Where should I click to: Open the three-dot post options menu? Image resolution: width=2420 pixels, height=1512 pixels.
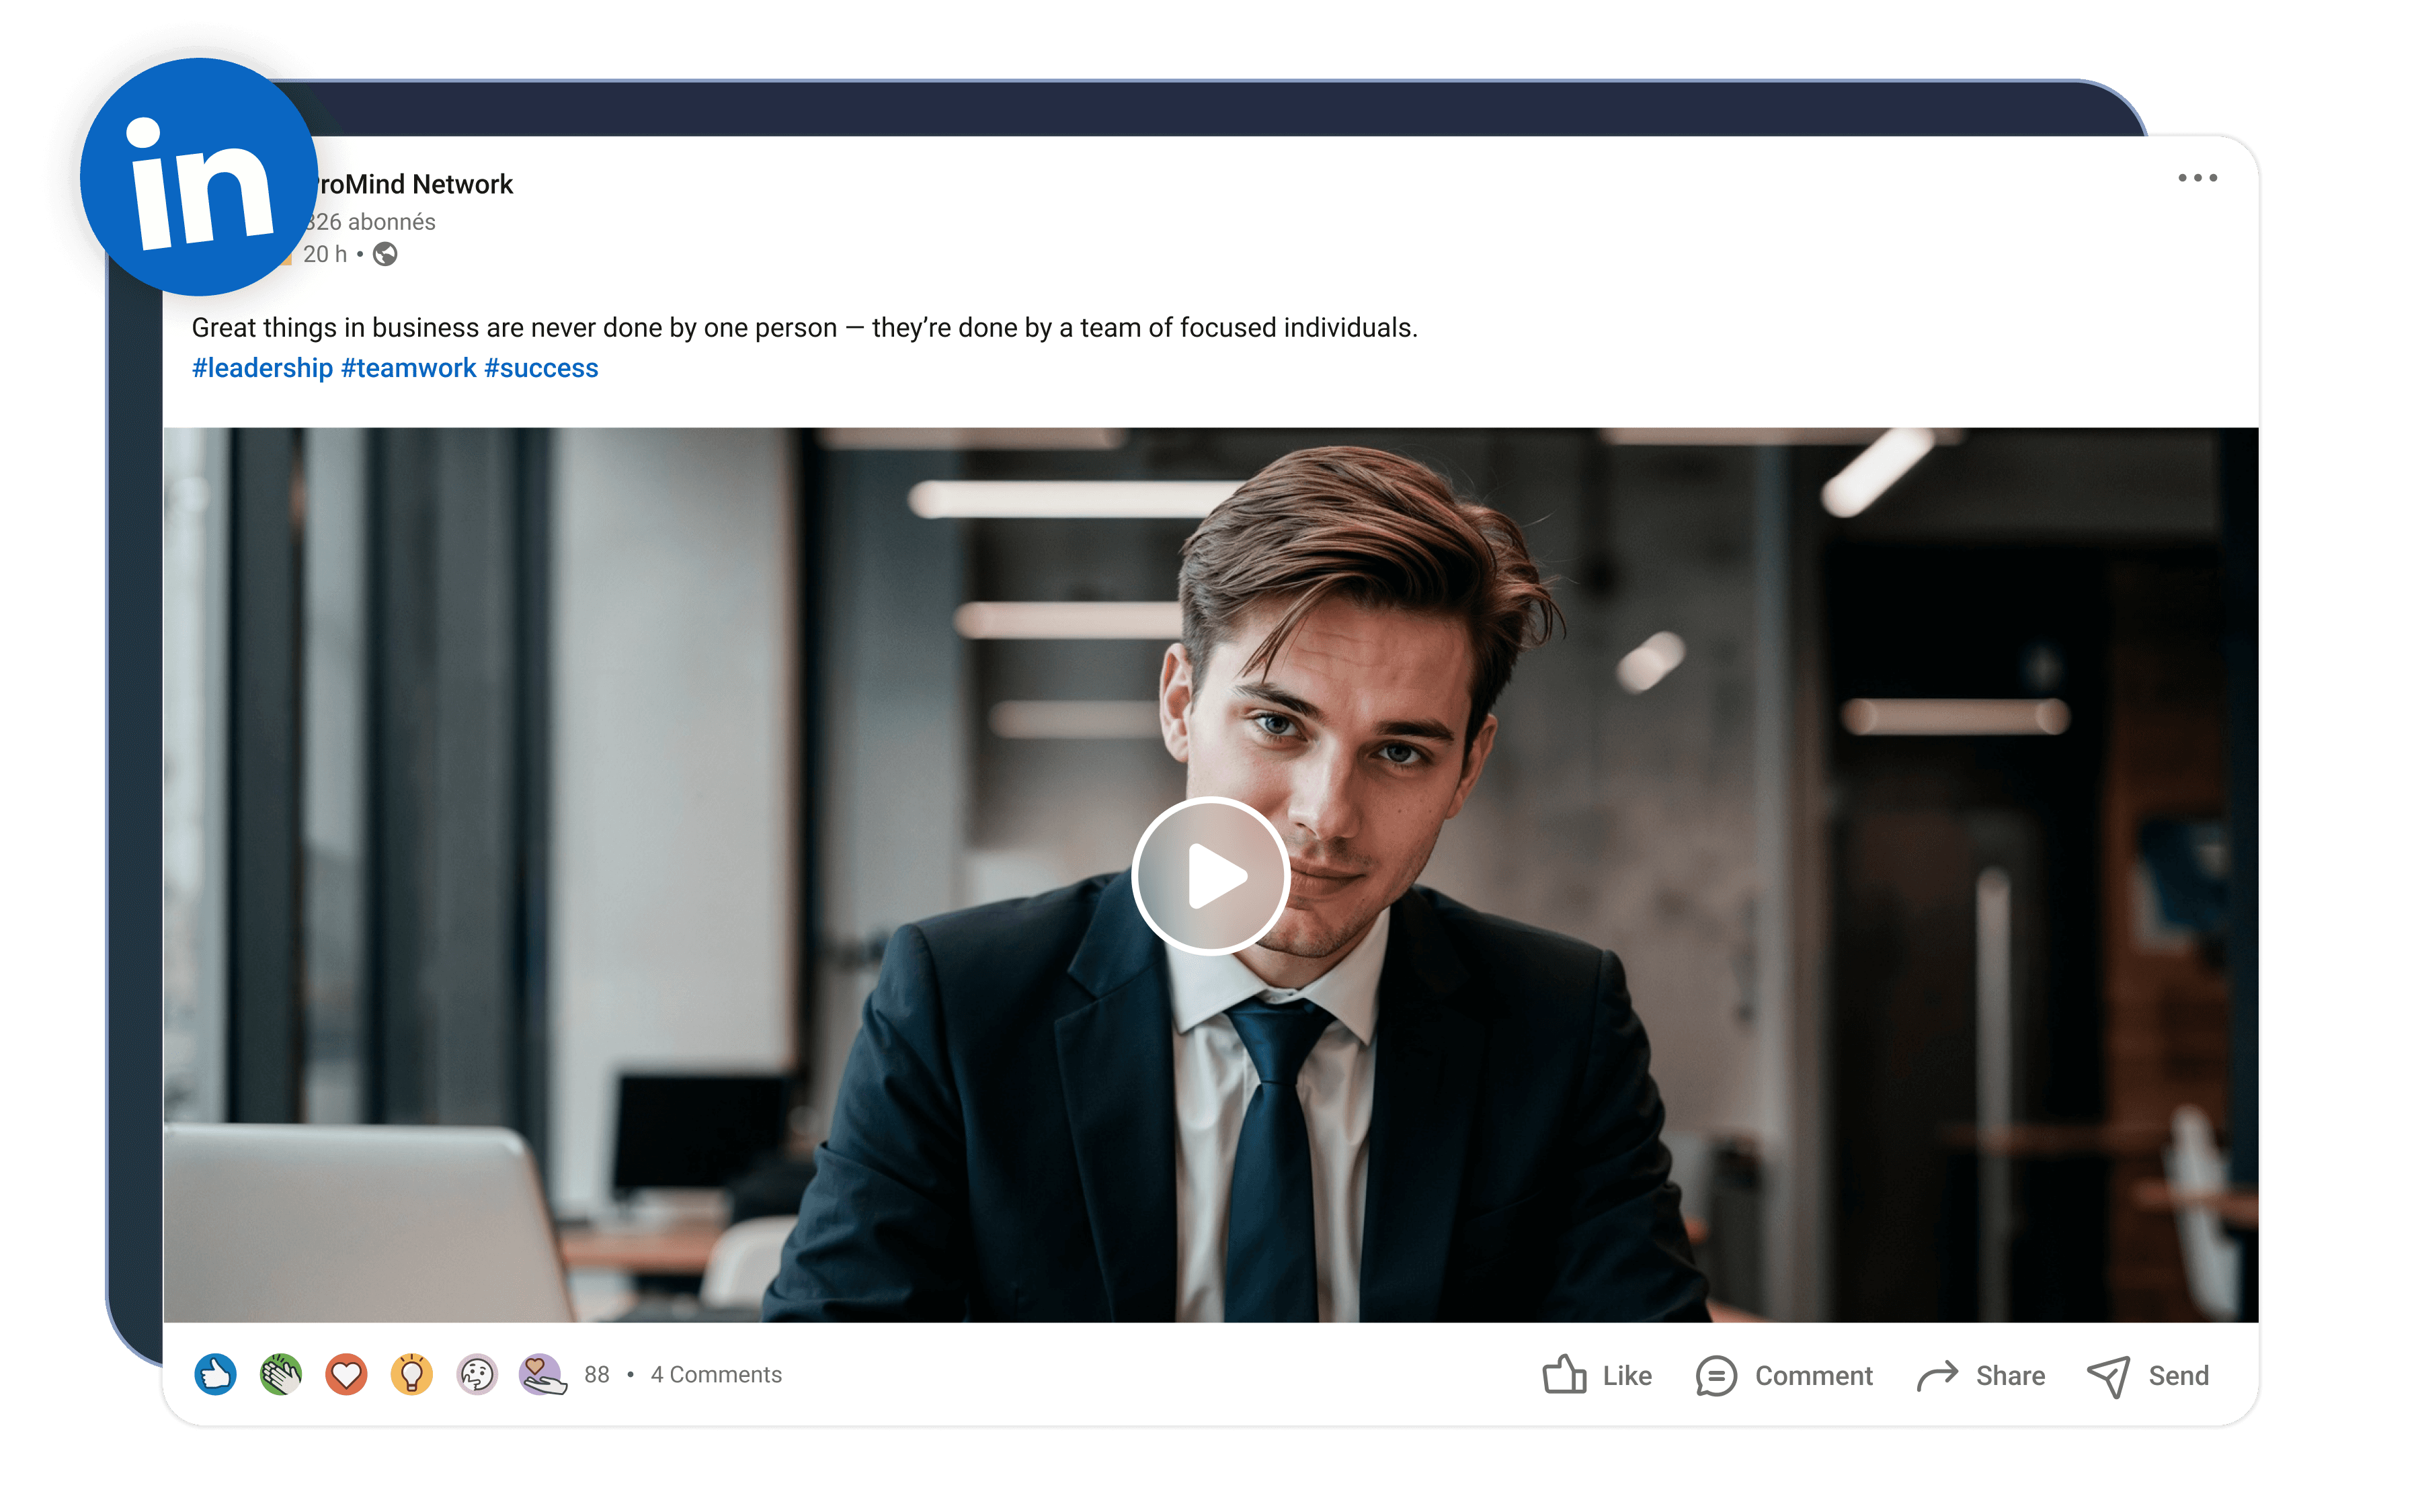(2197, 178)
